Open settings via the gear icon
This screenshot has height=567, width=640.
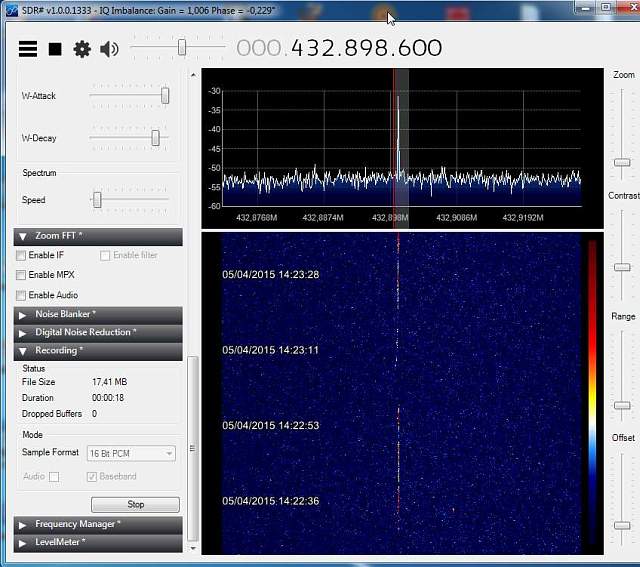(x=82, y=49)
